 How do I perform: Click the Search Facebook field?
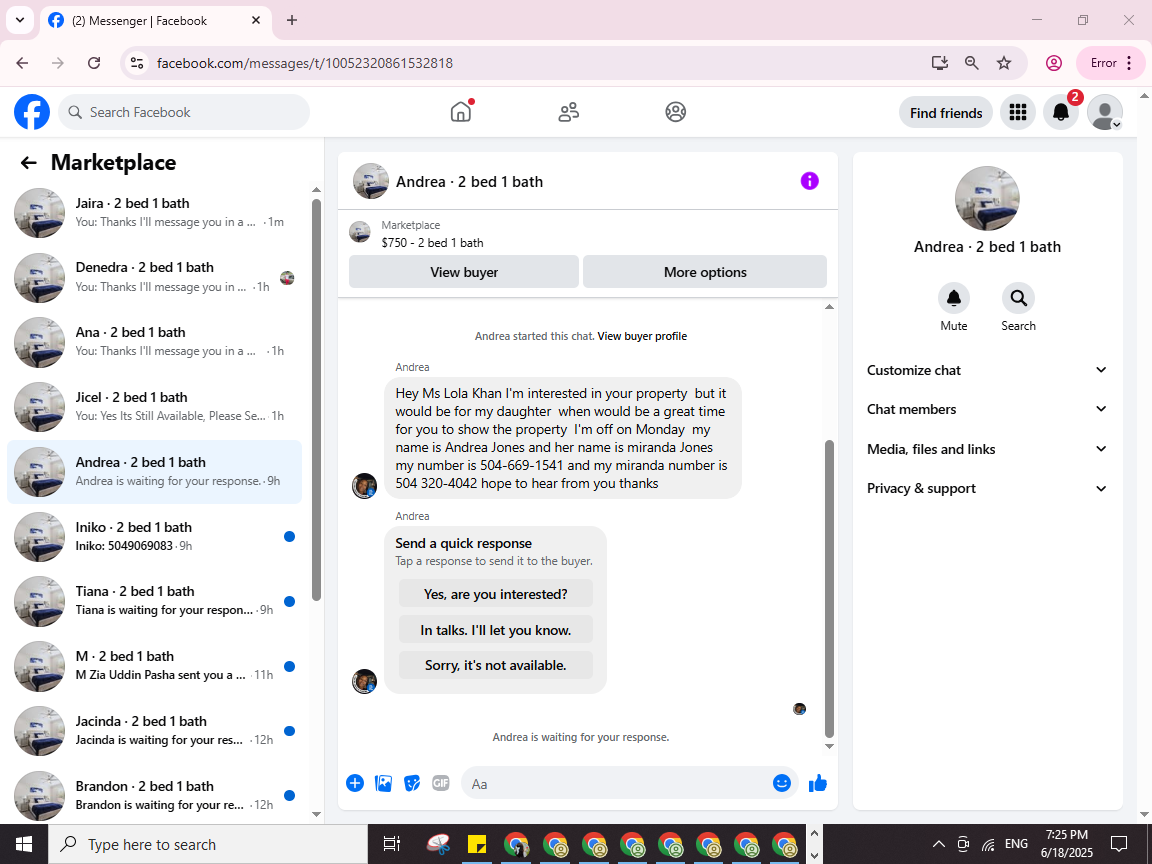pos(184,112)
